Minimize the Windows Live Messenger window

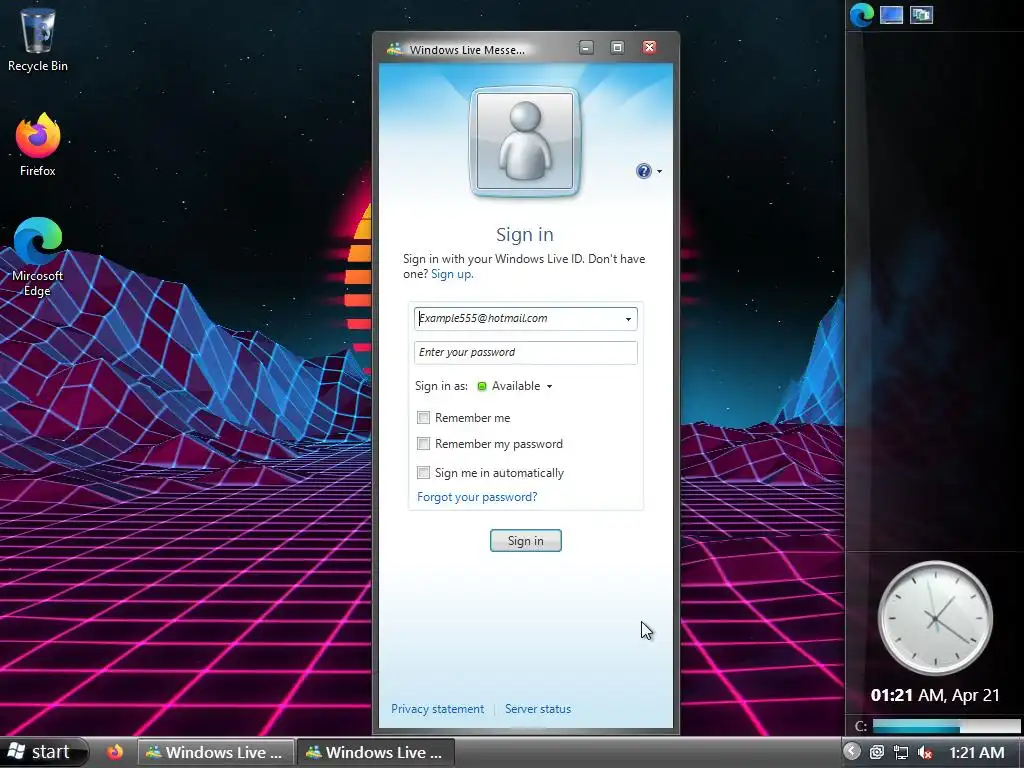pos(586,48)
